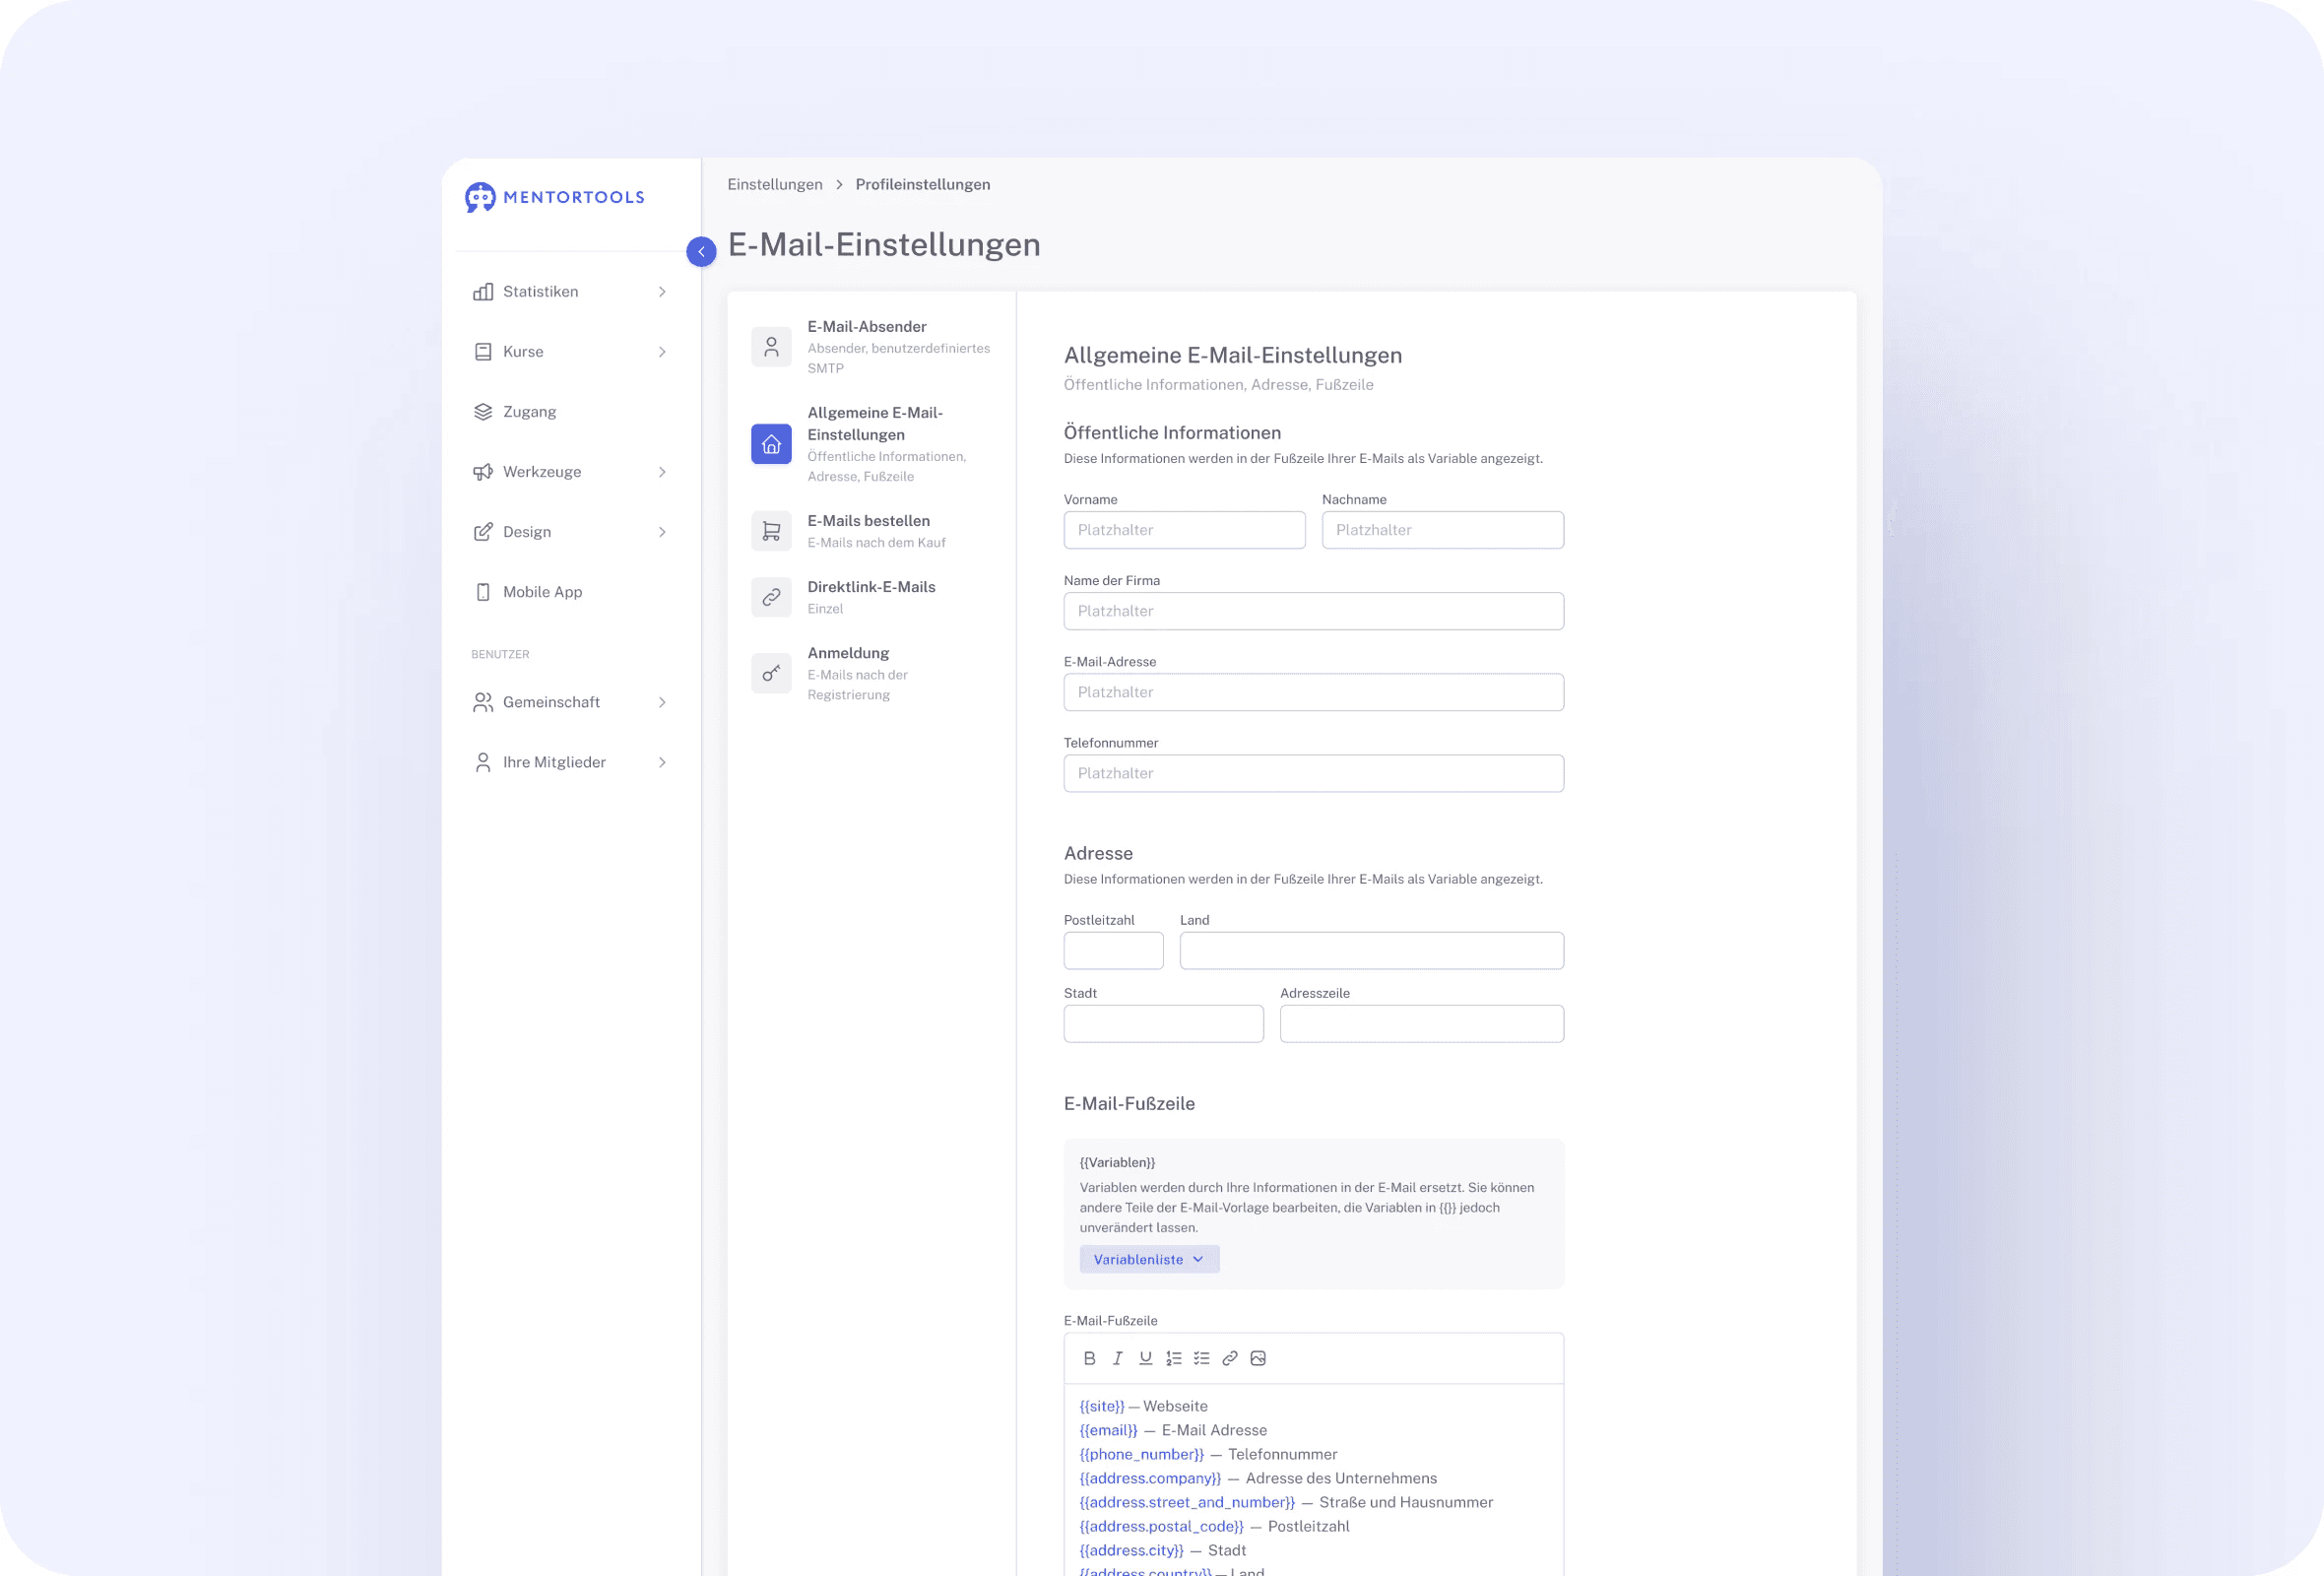Image resolution: width=2324 pixels, height=1576 pixels.
Task: Click the Ihre Mitglieder person icon
Action: pyautogui.click(x=483, y=762)
